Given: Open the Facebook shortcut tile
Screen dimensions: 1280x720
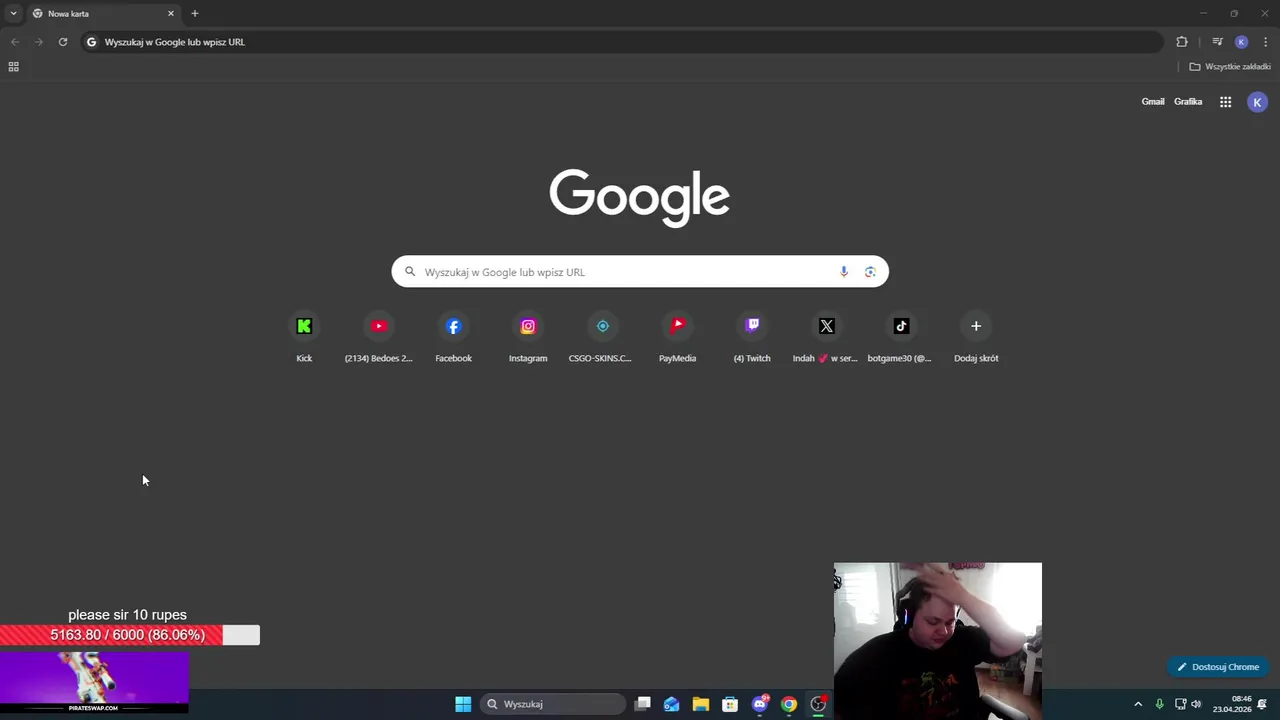Looking at the screenshot, I should (x=453, y=337).
